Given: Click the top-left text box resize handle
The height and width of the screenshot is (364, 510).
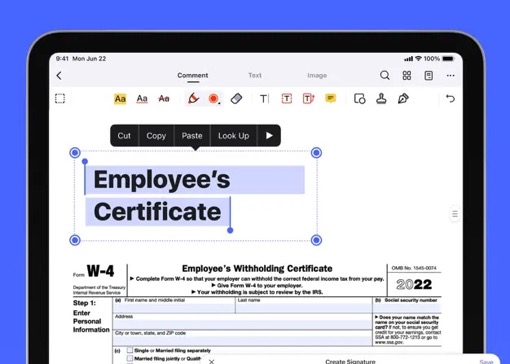Looking at the screenshot, I should [x=75, y=153].
